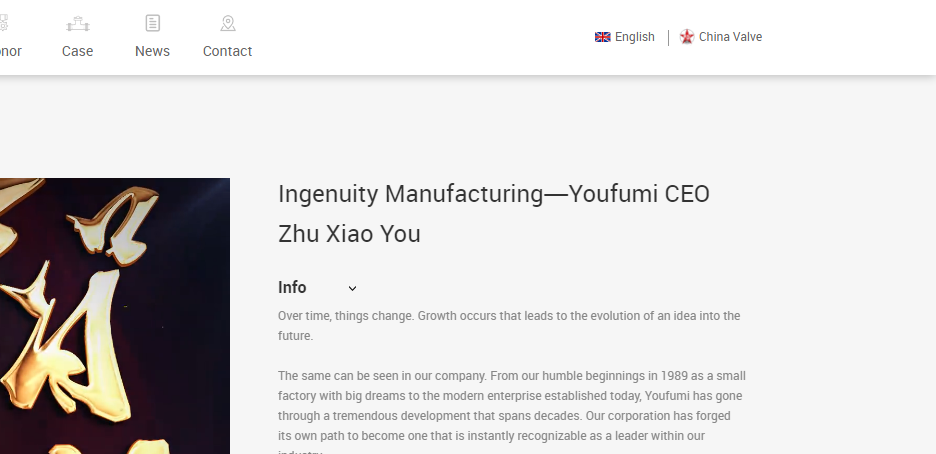
Task: Open the partially visible Honor menu label
Action: [x=11, y=51]
